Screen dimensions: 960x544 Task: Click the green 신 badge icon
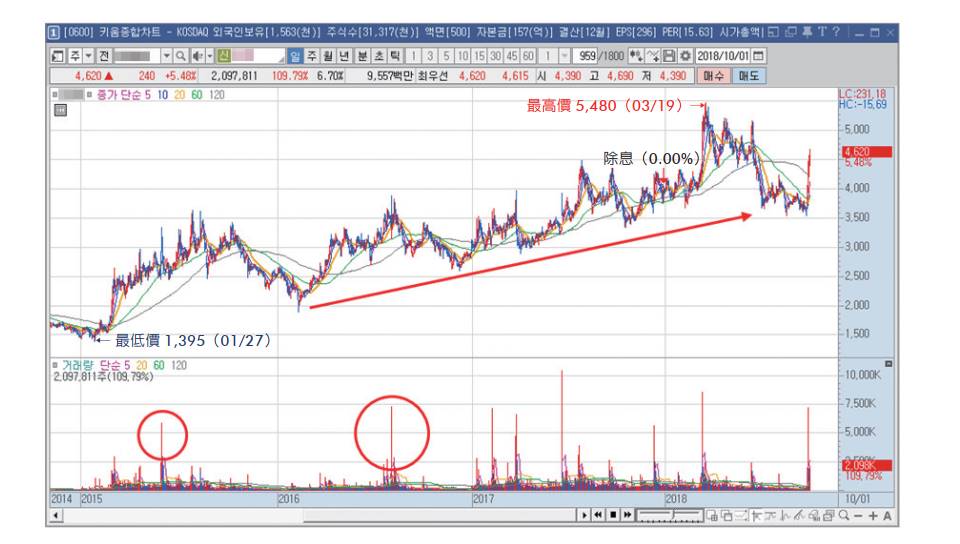pos(223,56)
